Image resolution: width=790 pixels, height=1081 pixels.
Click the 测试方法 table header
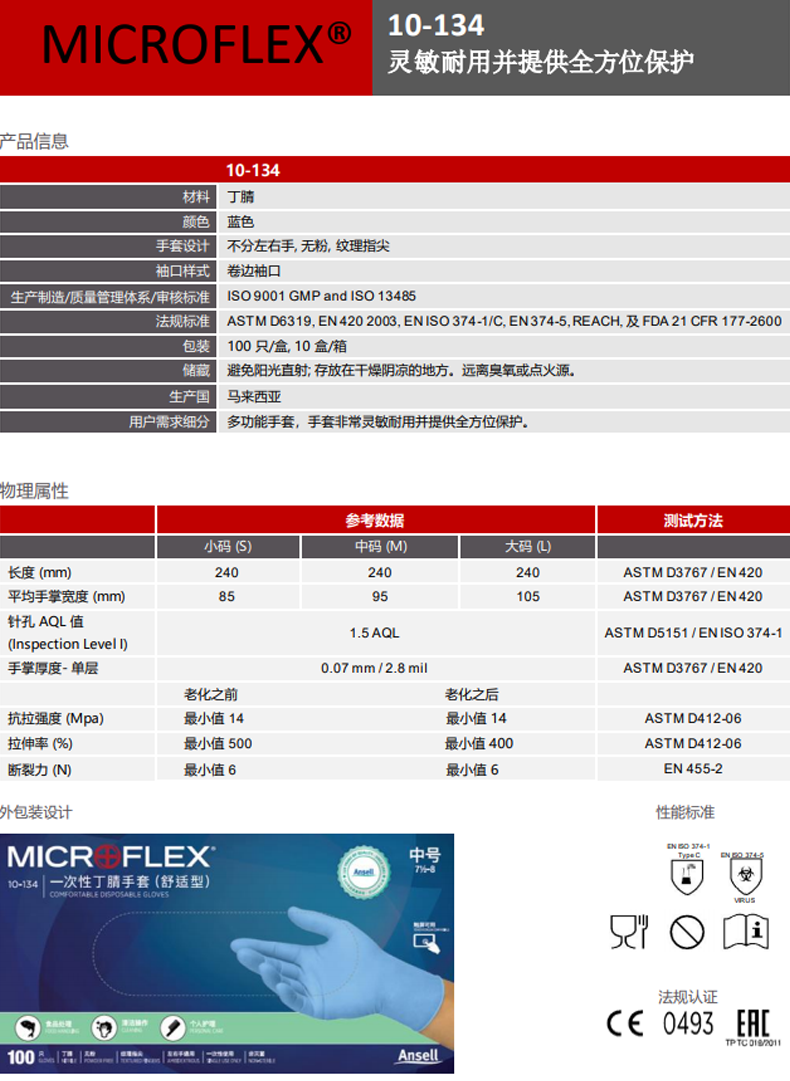coord(693,521)
